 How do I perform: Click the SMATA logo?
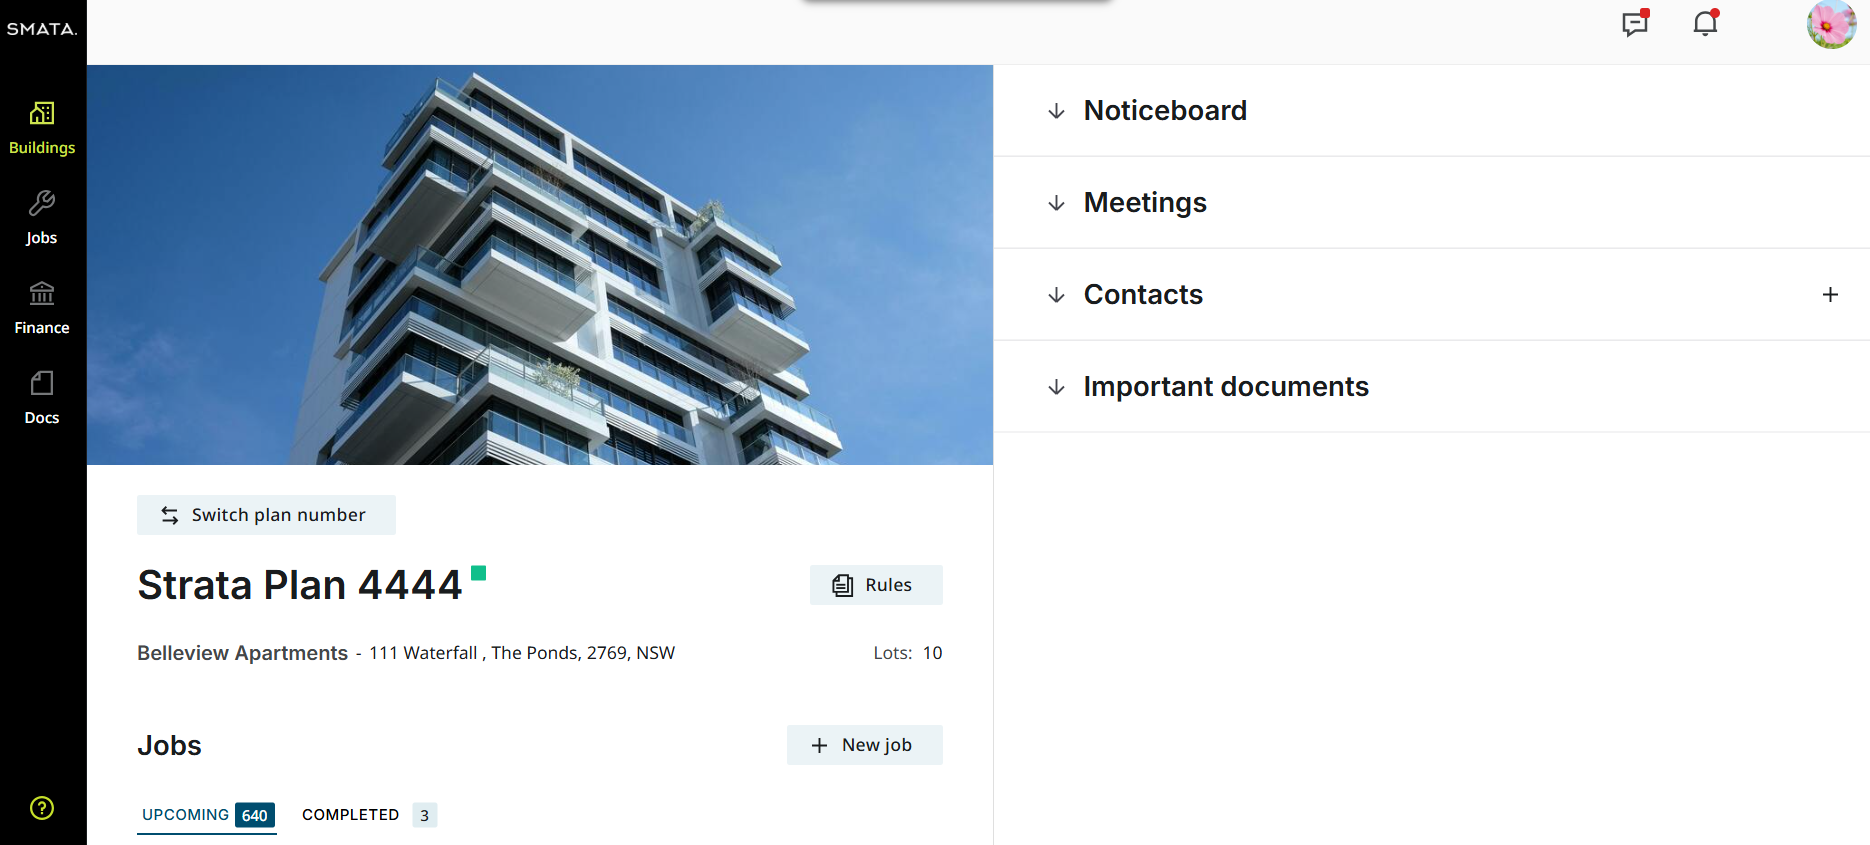42,29
